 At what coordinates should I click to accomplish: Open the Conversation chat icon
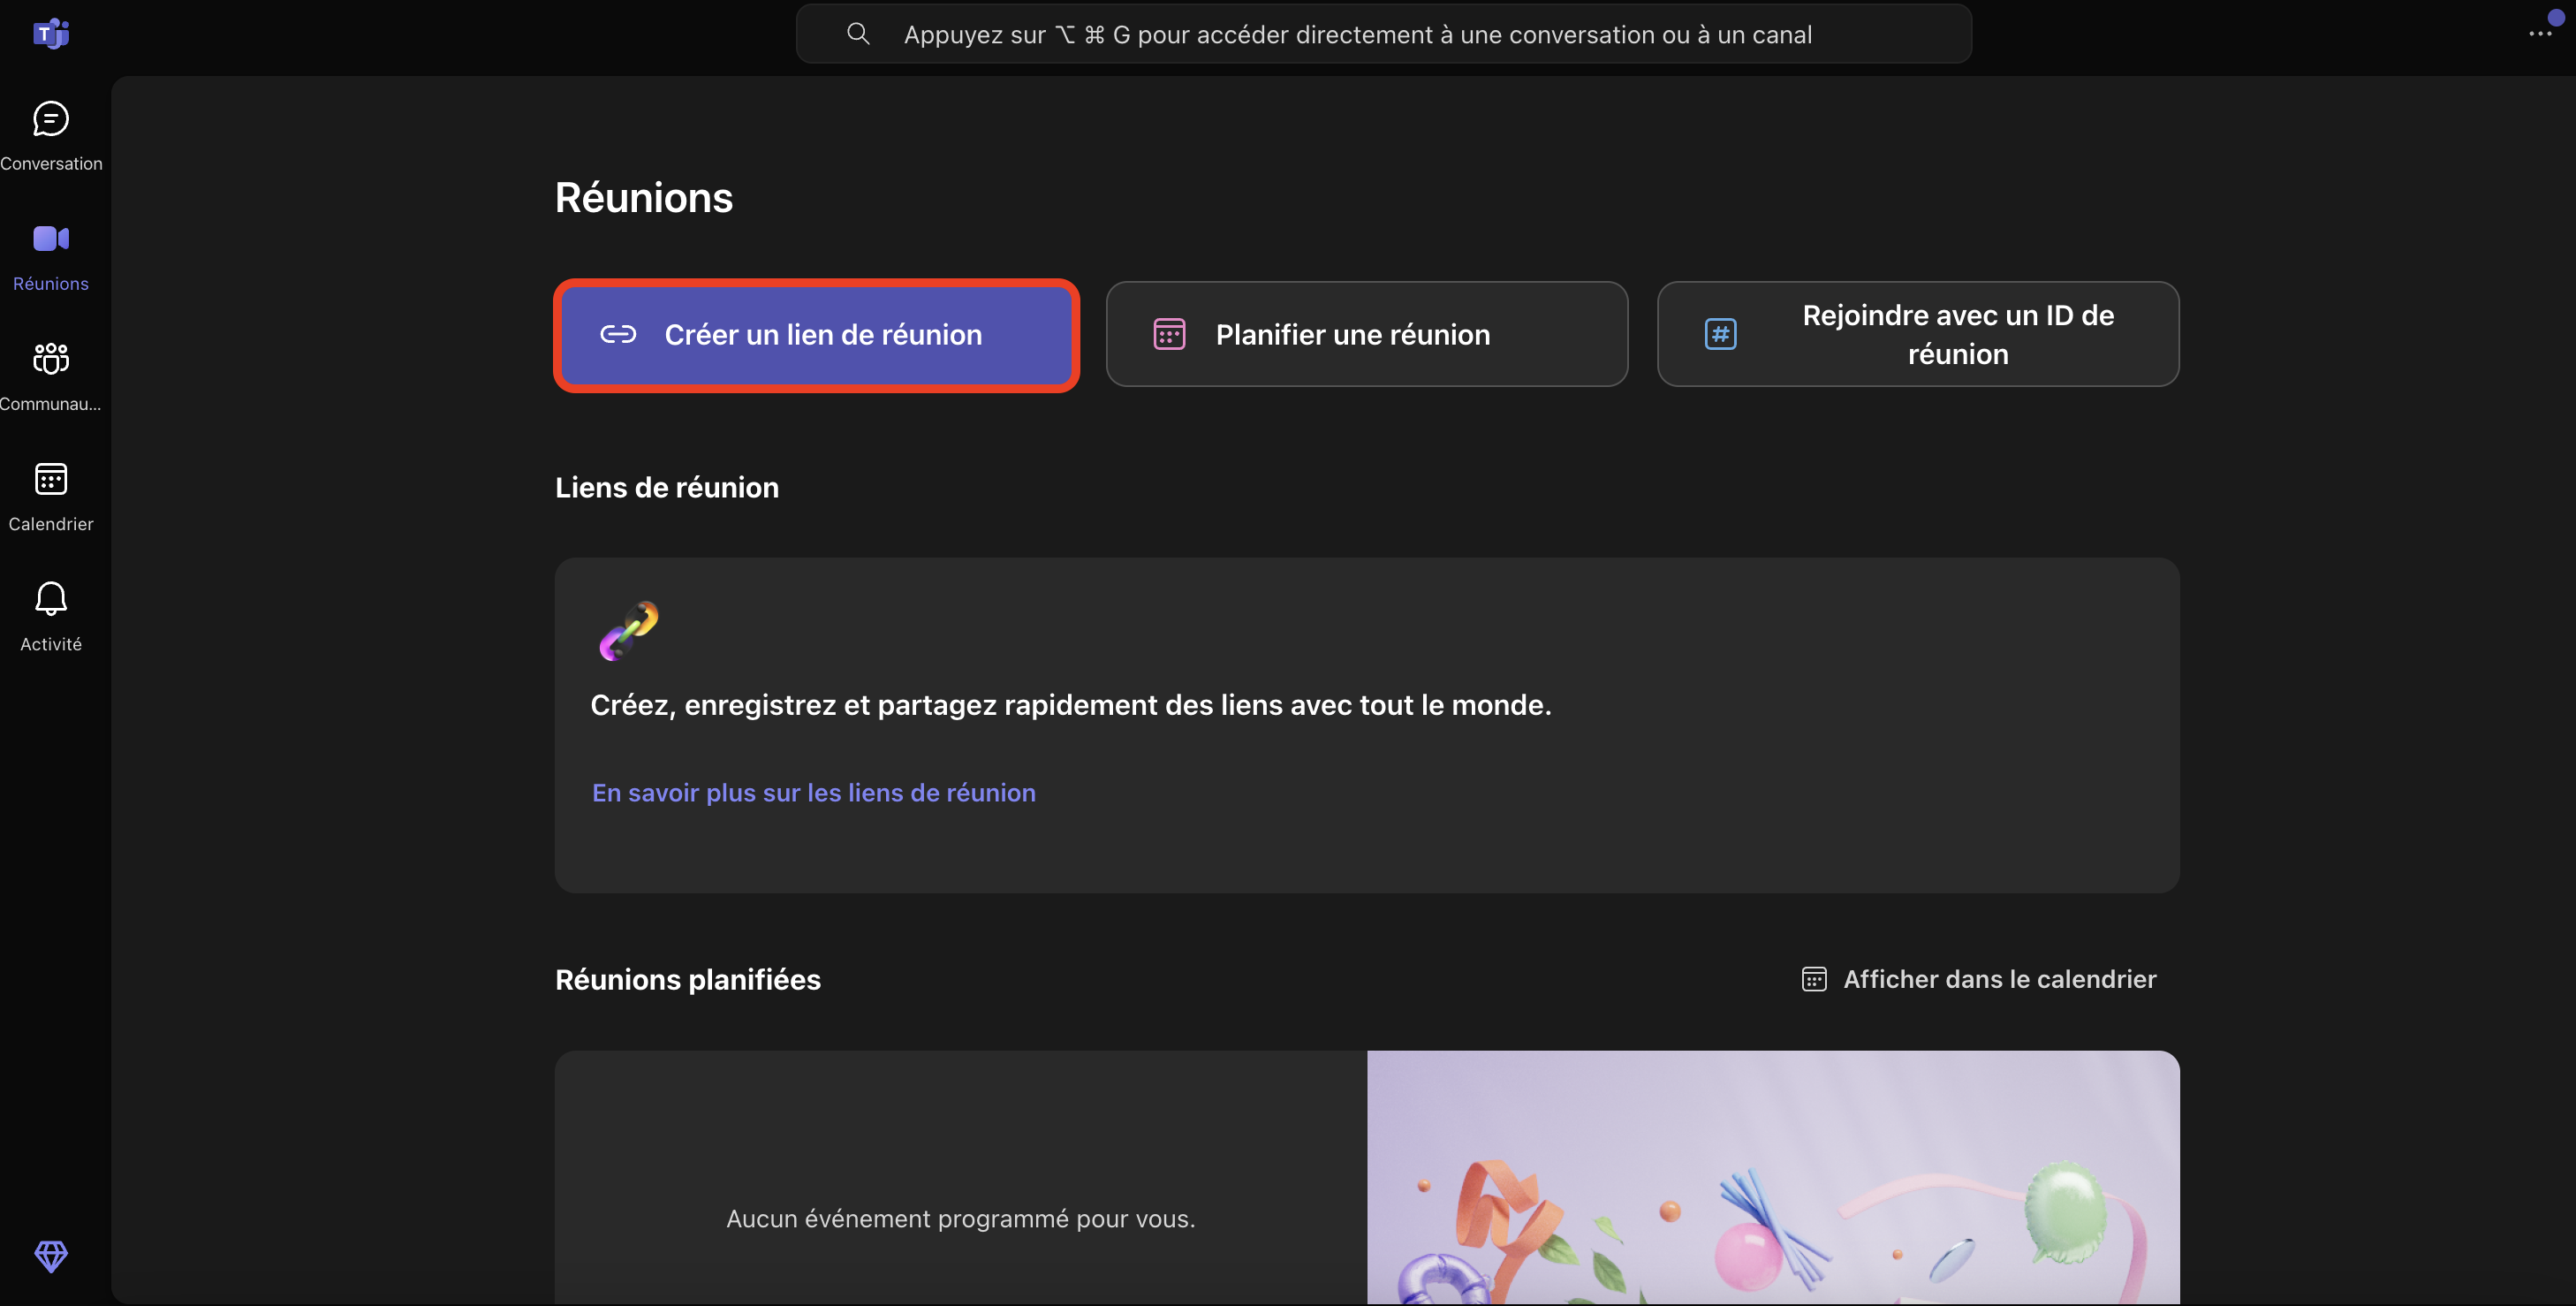[x=51, y=119]
